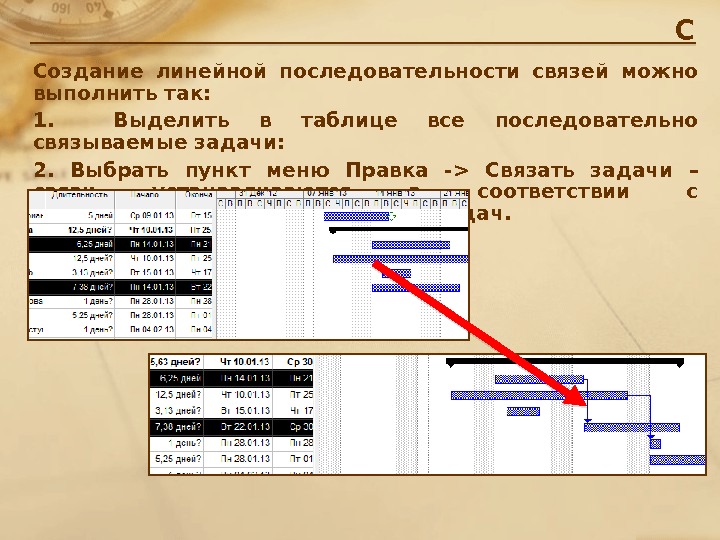The height and width of the screenshot is (540, 720).
Task: Click 'Пн 04.02.13' start date cell
Action: click(152, 329)
